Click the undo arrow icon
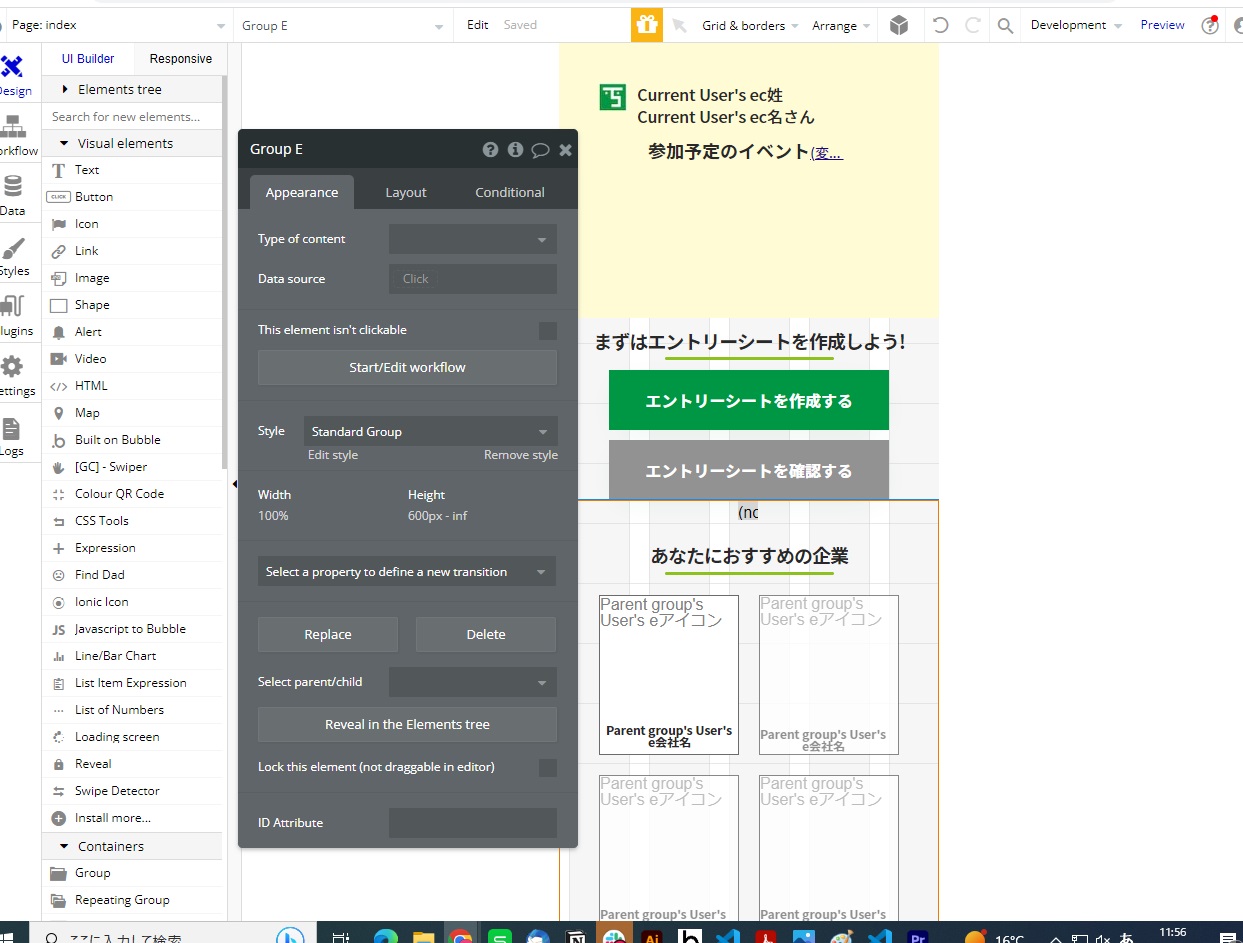 coord(940,25)
